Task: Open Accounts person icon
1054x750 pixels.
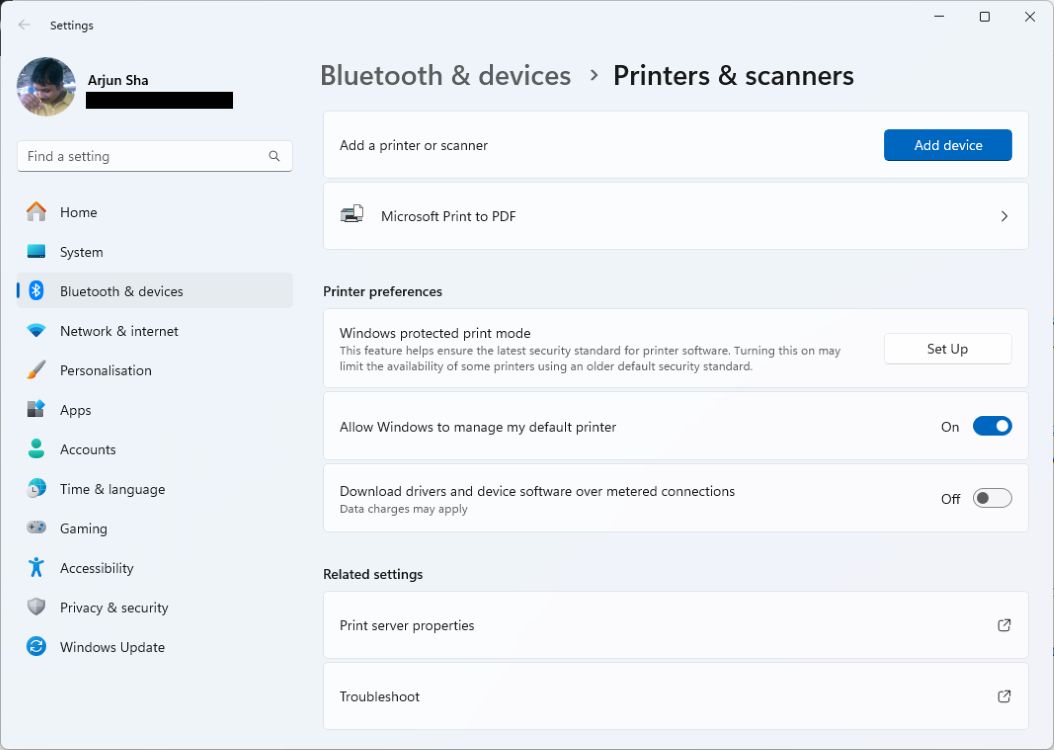Action: pos(37,449)
